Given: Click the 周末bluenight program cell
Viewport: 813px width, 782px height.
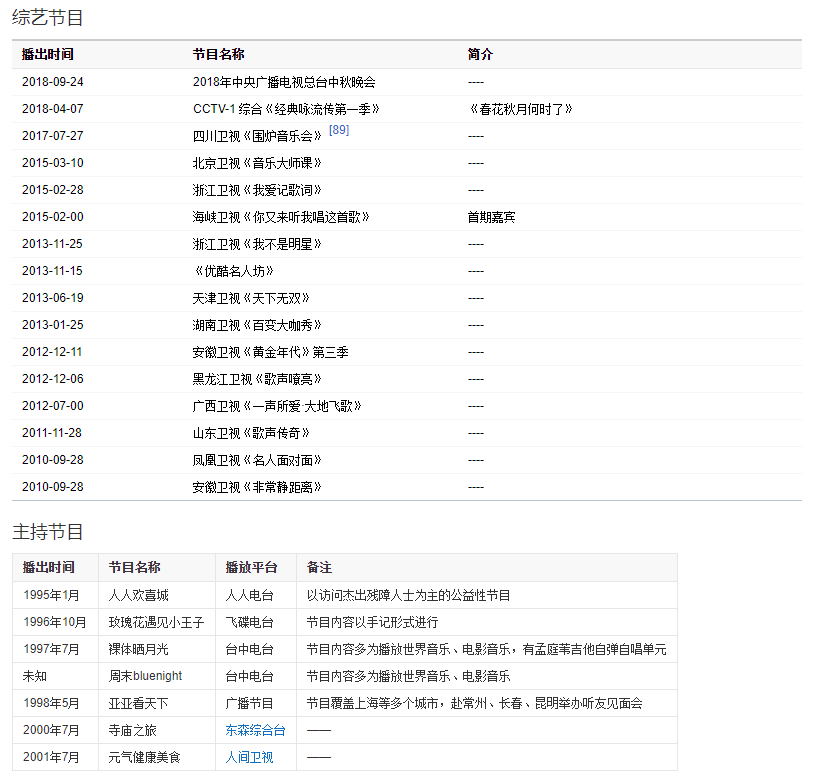Looking at the screenshot, I should pyautogui.click(x=145, y=676).
